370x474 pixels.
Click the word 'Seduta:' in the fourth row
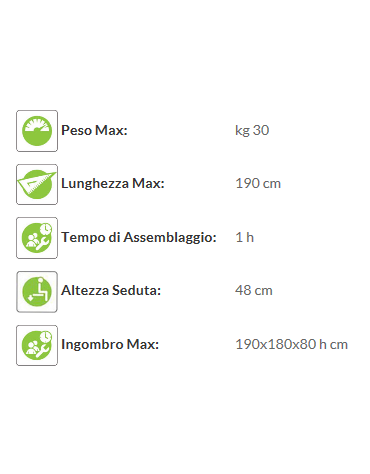click(136, 290)
